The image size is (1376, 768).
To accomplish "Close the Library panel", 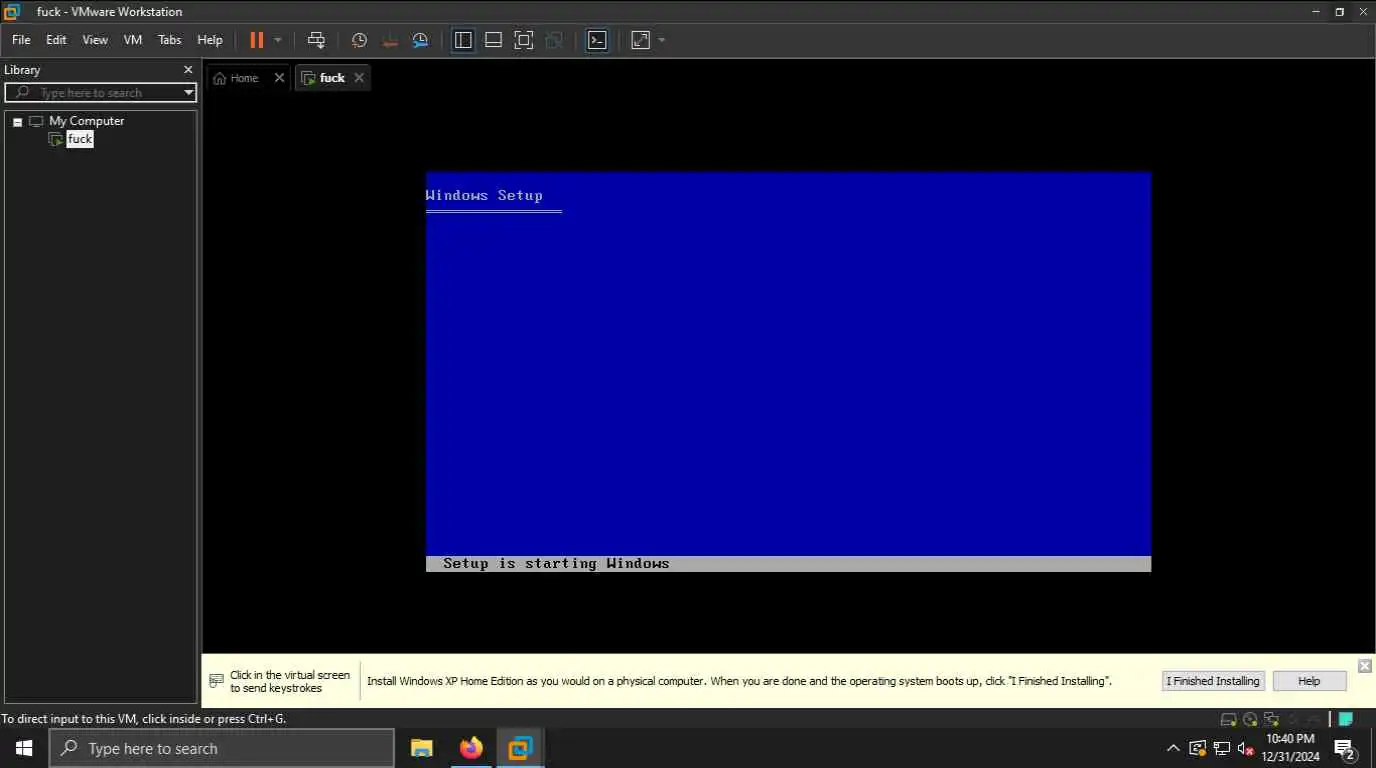I will [188, 70].
